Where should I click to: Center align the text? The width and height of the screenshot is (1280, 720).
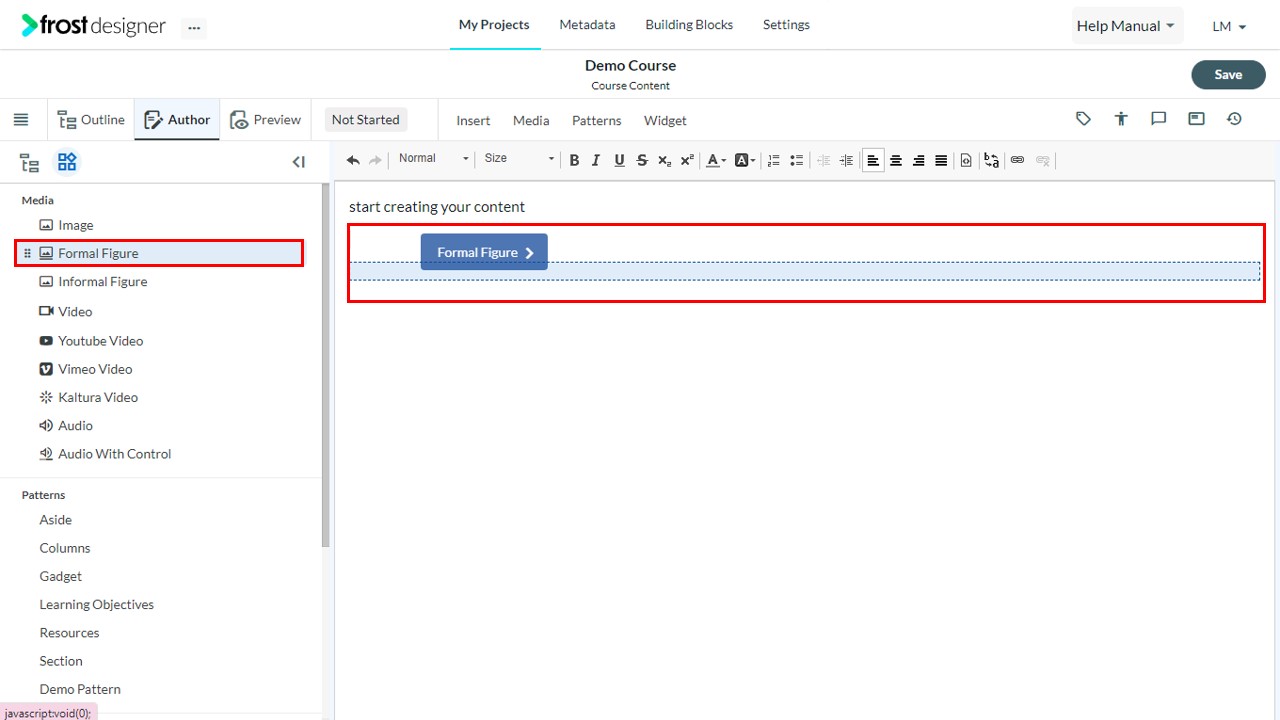896,160
